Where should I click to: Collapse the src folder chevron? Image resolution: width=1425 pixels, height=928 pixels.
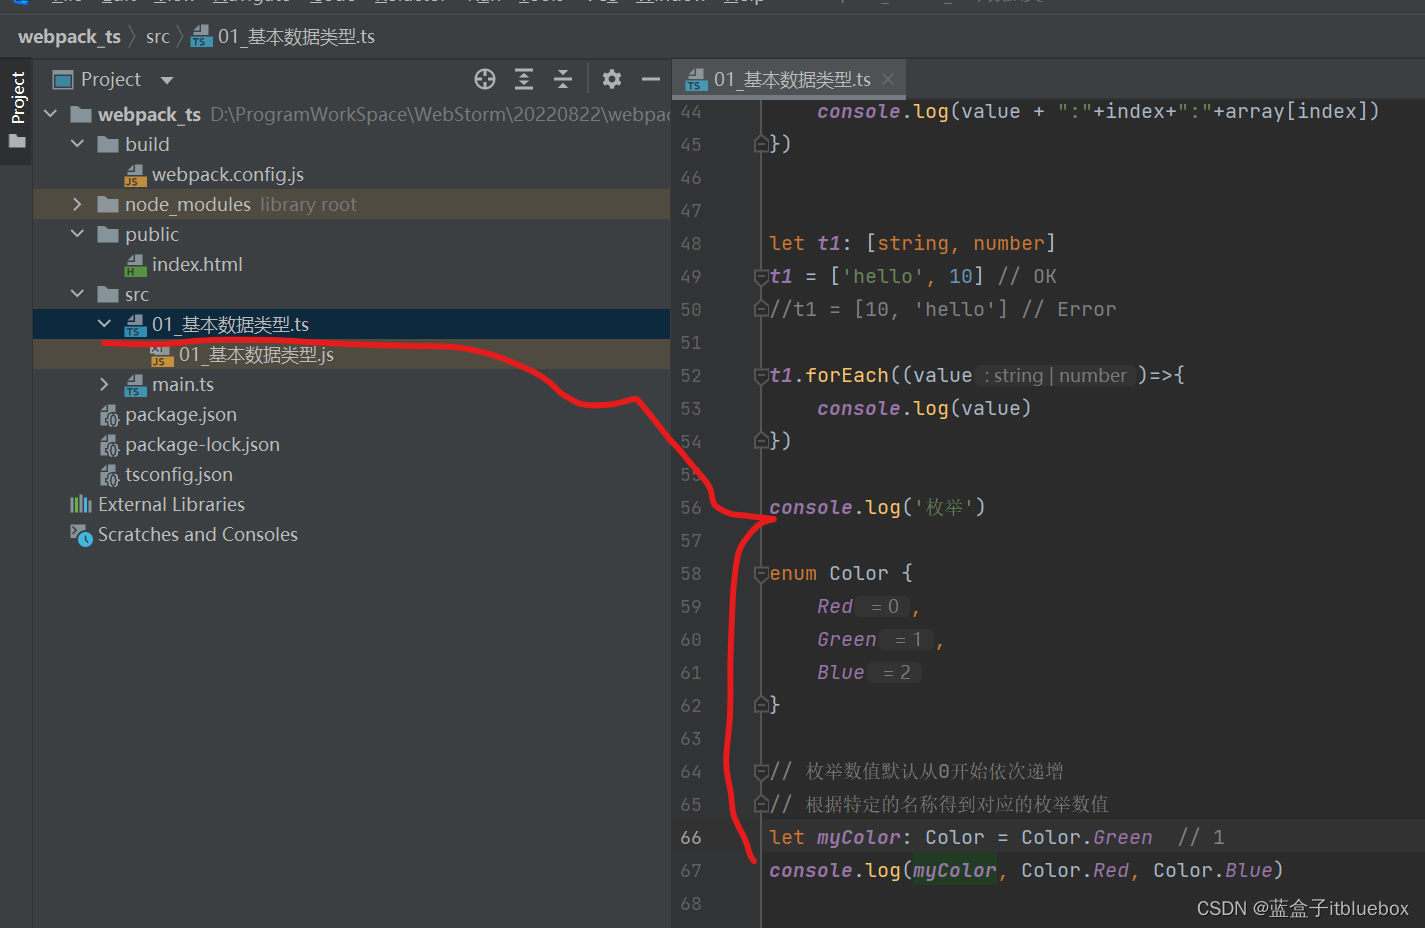[78, 294]
